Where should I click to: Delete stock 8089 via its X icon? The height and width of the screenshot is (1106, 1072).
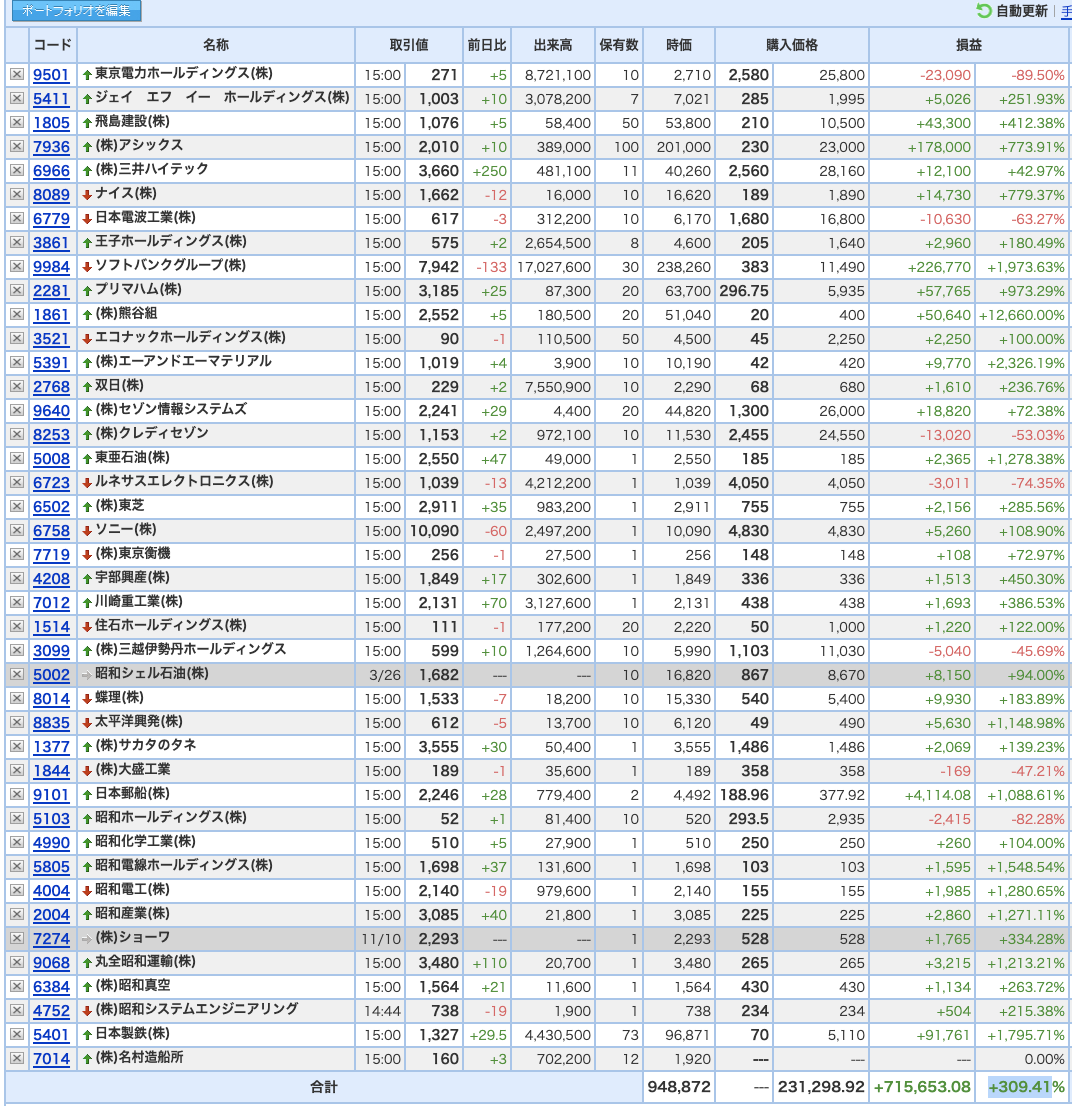tap(17, 195)
